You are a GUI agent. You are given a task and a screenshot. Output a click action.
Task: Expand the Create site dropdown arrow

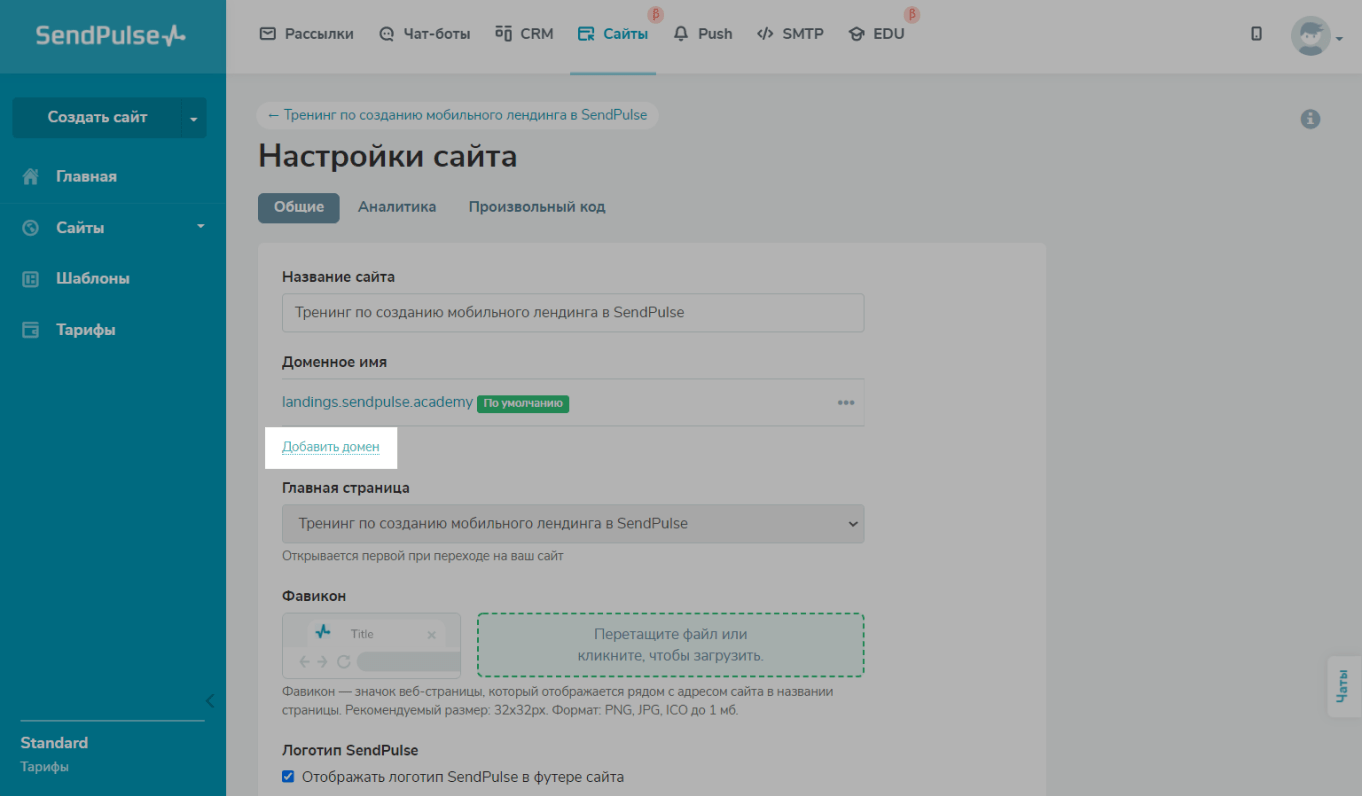tap(193, 118)
